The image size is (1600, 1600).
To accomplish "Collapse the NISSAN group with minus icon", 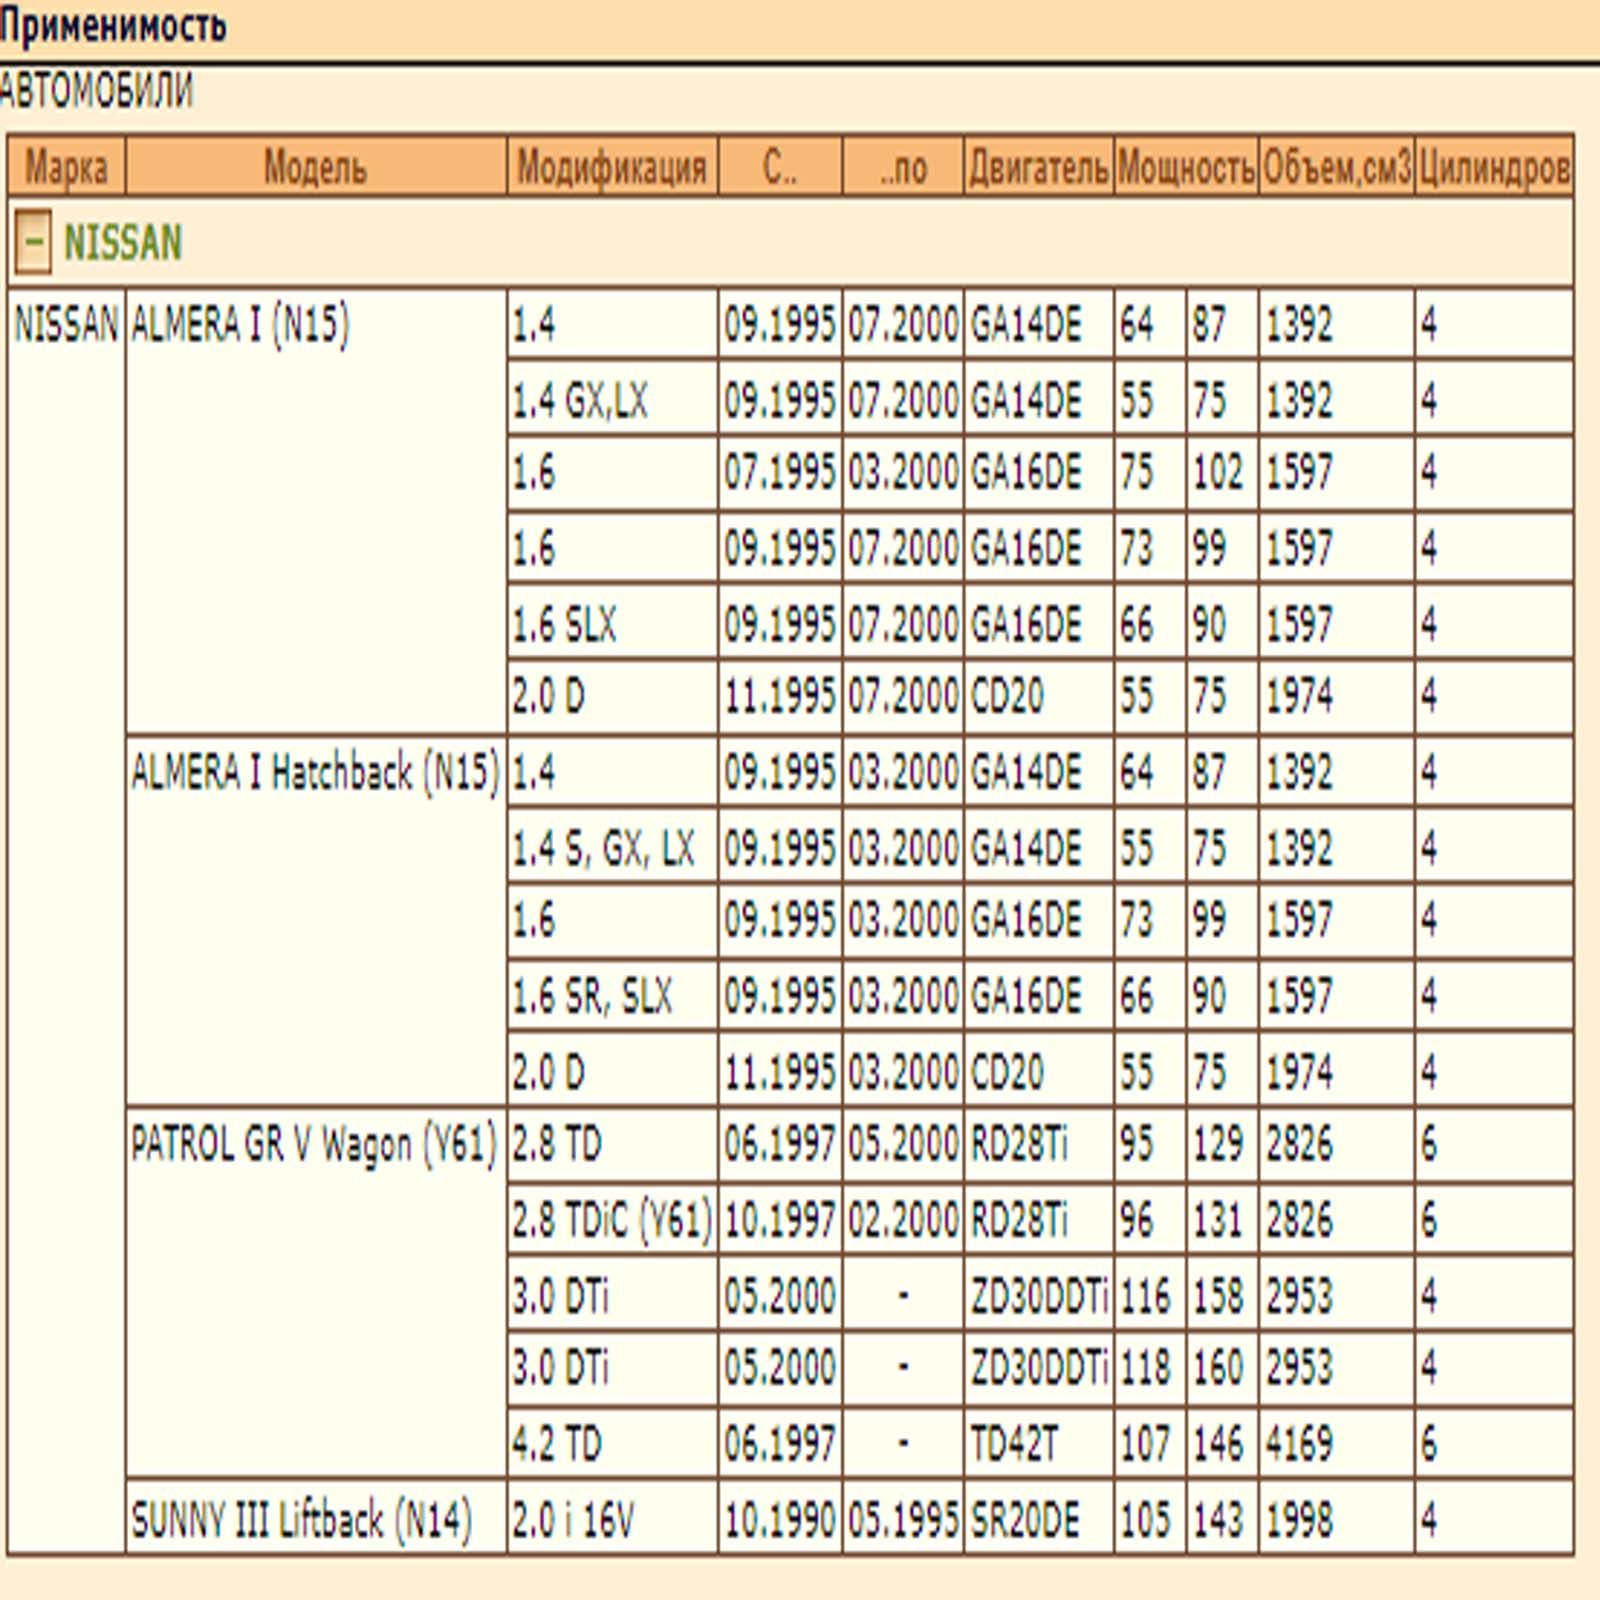I will [33, 243].
